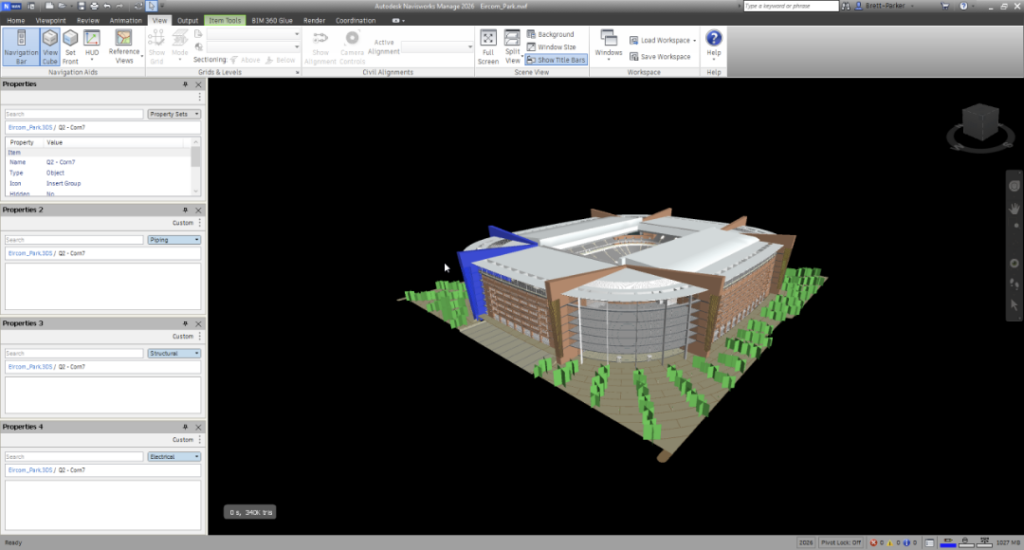The height and width of the screenshot is (550, 1024).
Task: Open the Render tab
Action: [x=314, y=20]
